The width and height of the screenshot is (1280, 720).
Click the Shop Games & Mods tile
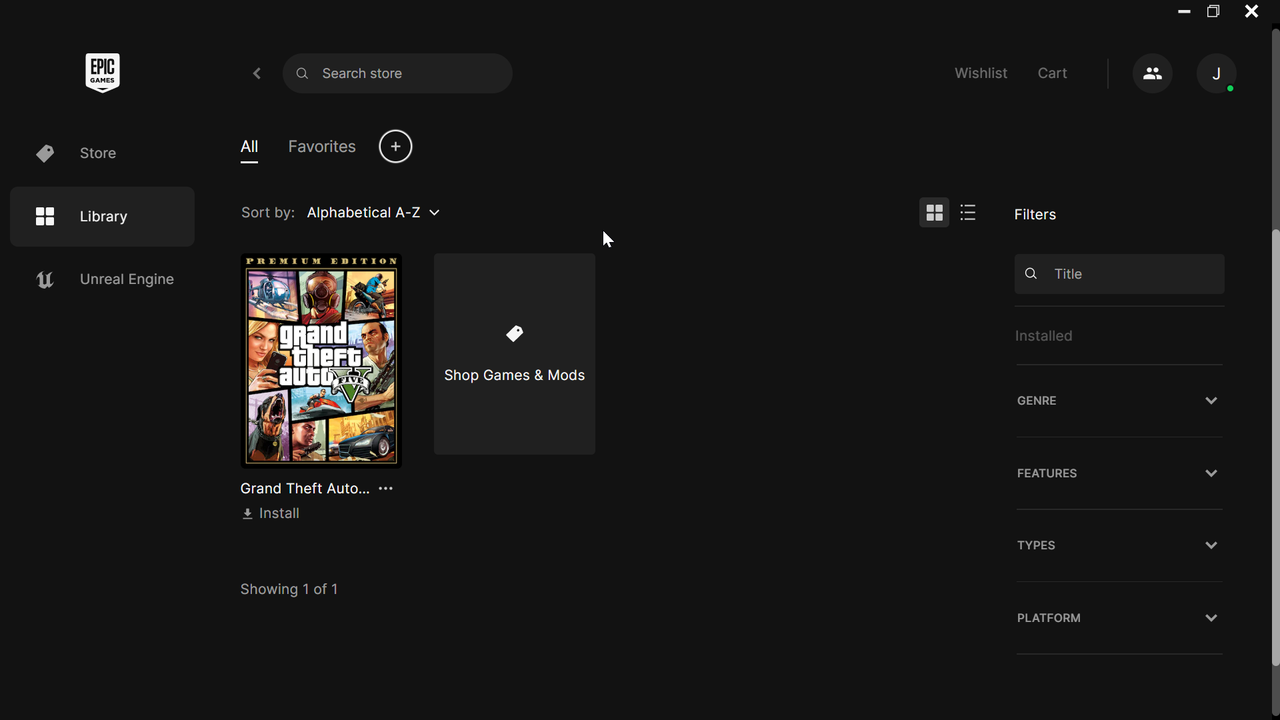(514, 354)
